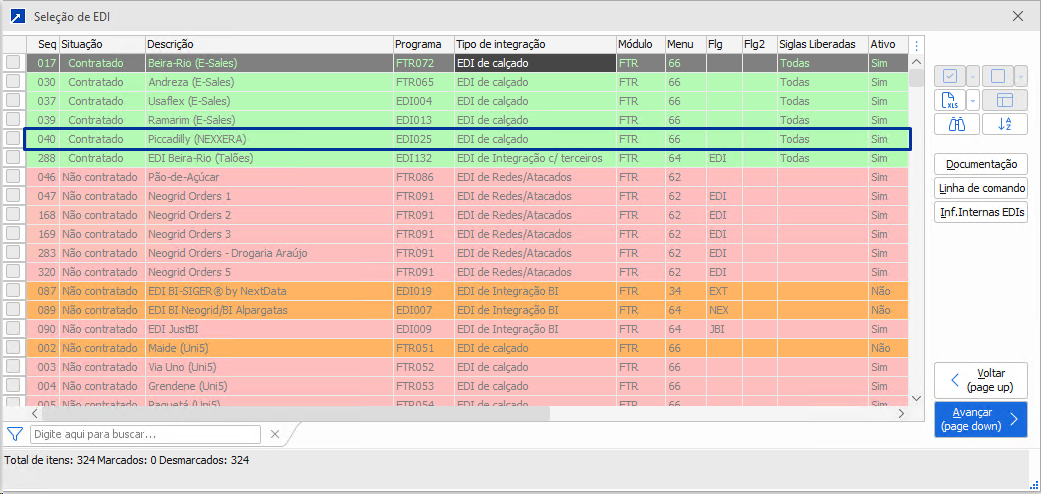Export grid using the XLS file icon

(x=950, y=100)
